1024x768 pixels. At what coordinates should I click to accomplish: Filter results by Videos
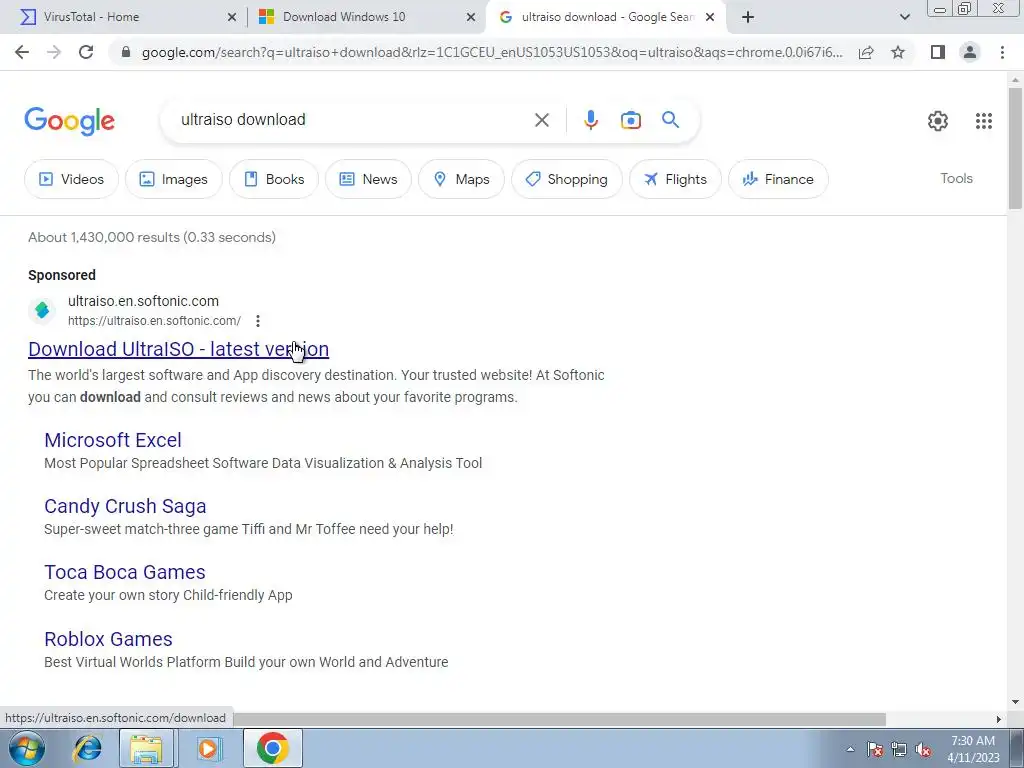(71, 179)
